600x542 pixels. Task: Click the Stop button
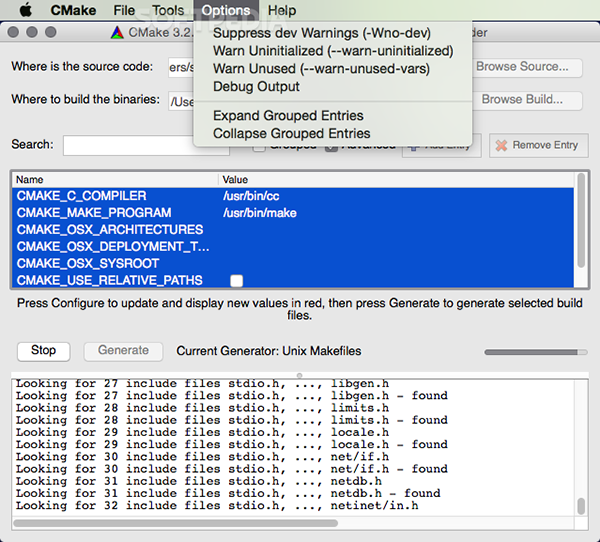(44, 351)
